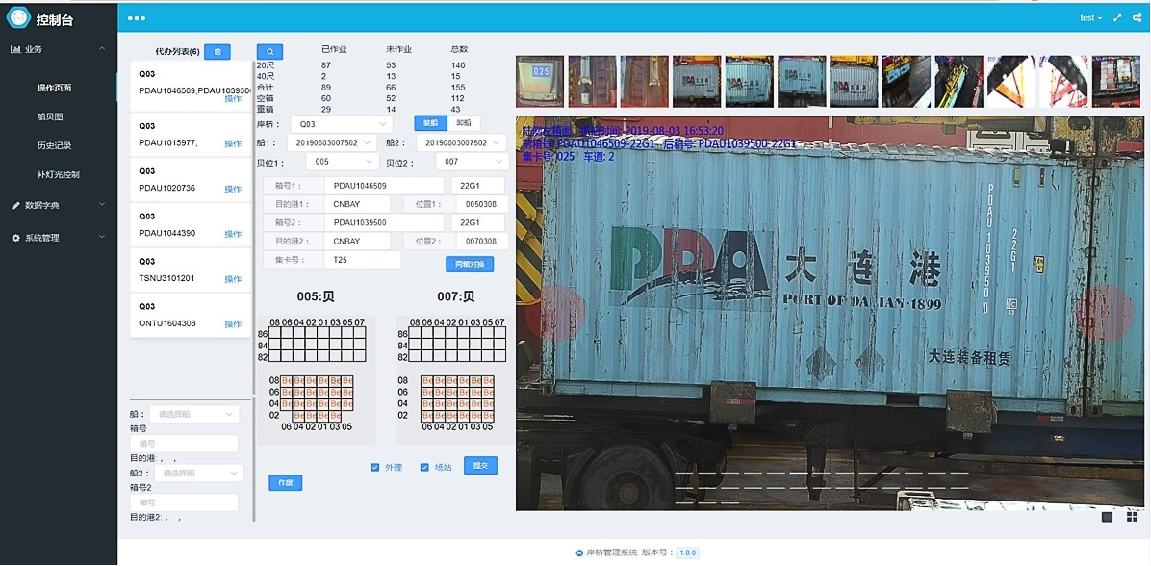The width and height of the screenshot is (1151, 566).
Task: Open the 船2 请选择船 dropdown below the list
Action: [x=198, y=474]
